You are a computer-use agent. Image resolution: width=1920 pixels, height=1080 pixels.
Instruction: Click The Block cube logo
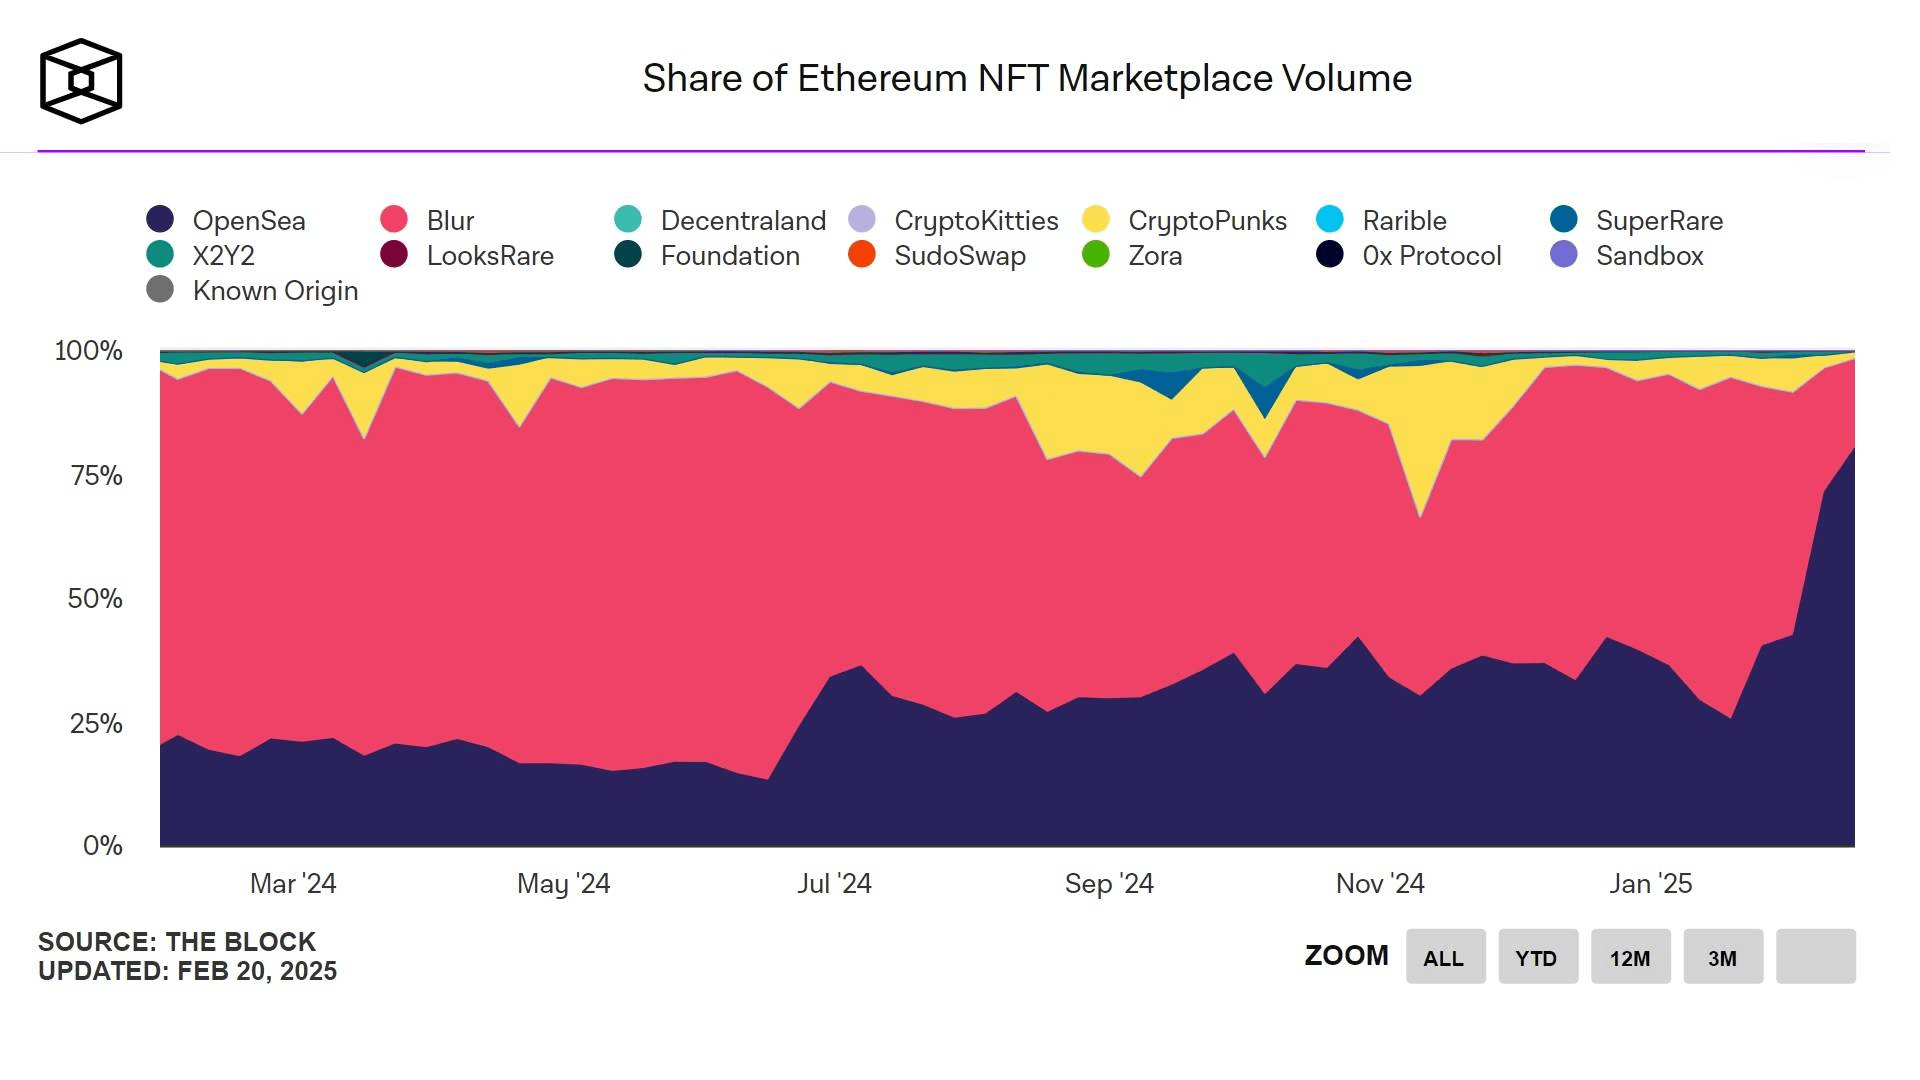[x=81, y=81]
